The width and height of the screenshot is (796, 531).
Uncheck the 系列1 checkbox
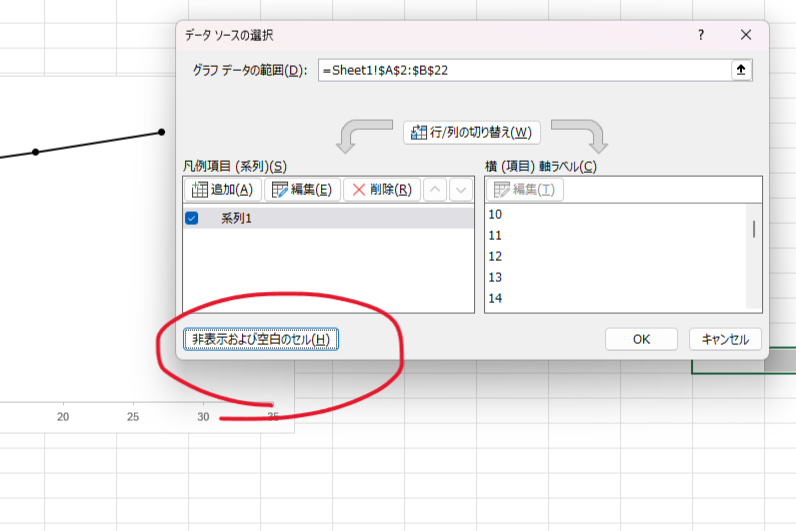(192, 218)
